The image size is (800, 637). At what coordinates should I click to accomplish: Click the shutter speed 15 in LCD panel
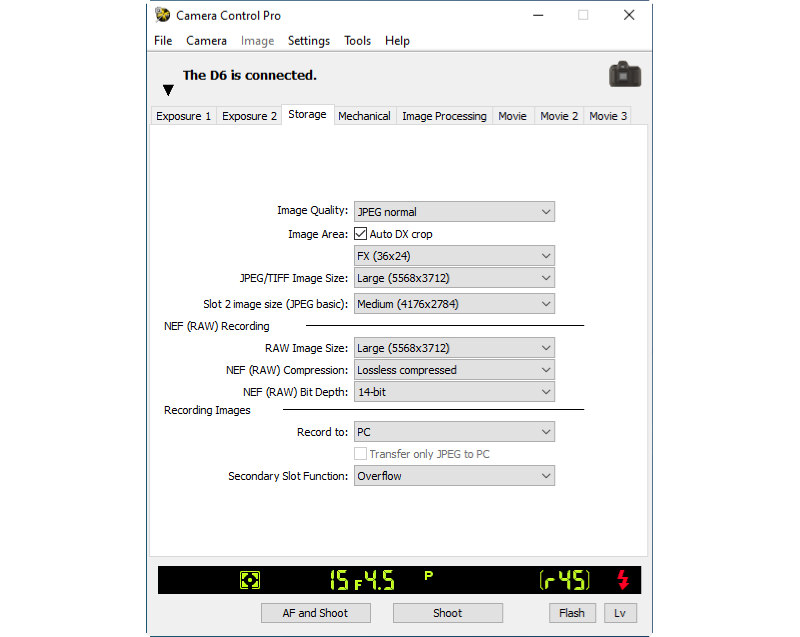coord(339,580)
